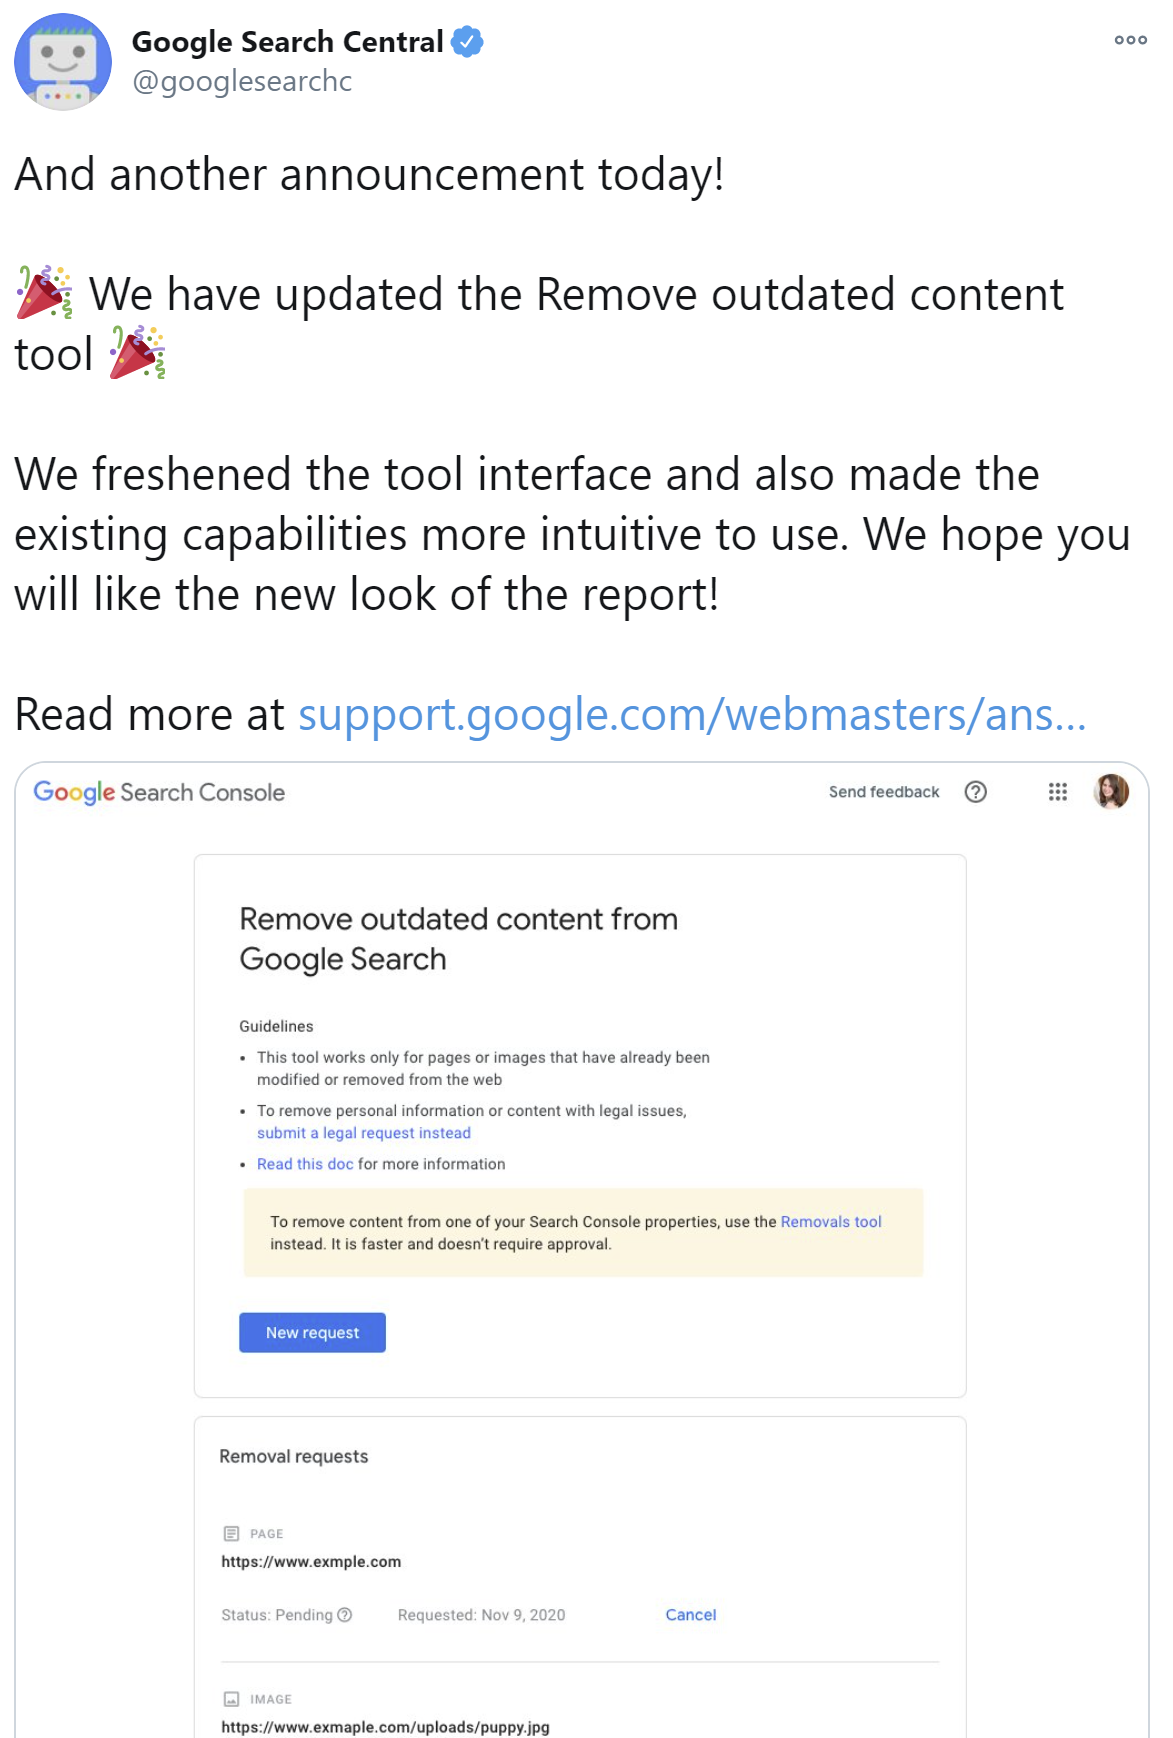Click Send feedback
The height and width of the screenshot is (1738, 1173).
click(883, 791)
